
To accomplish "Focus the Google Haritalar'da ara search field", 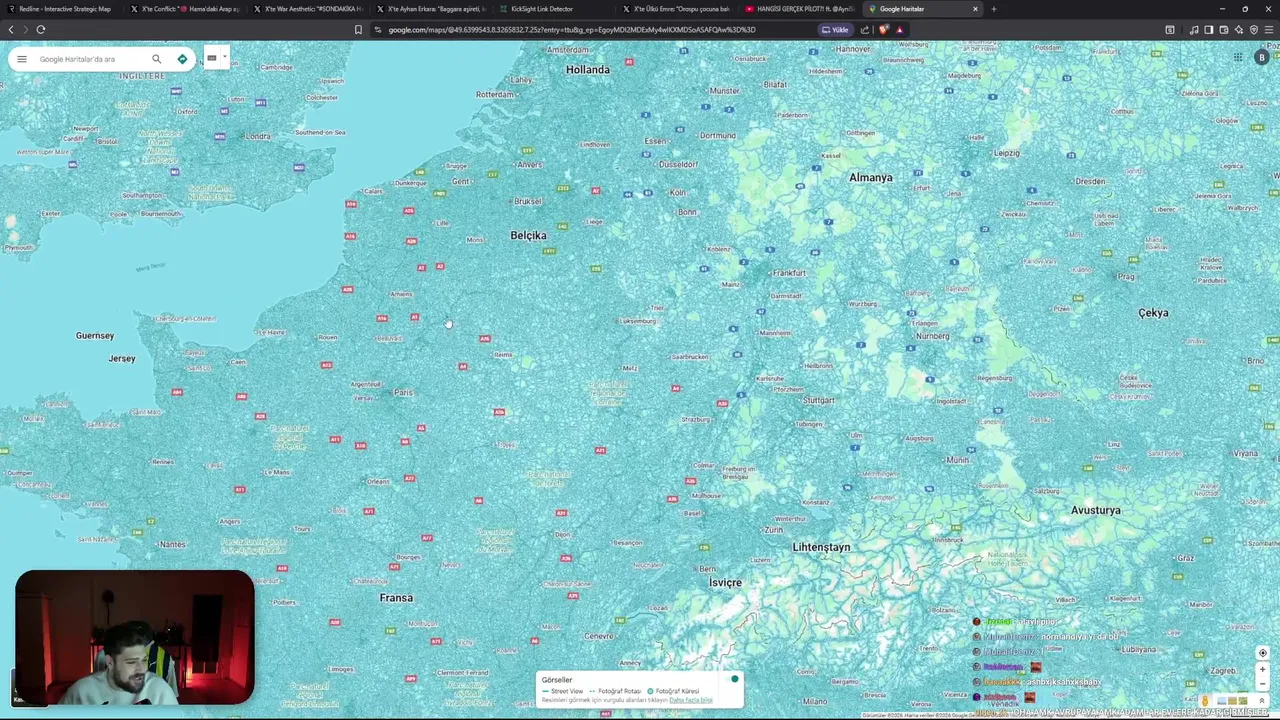I will pos(90,59).
